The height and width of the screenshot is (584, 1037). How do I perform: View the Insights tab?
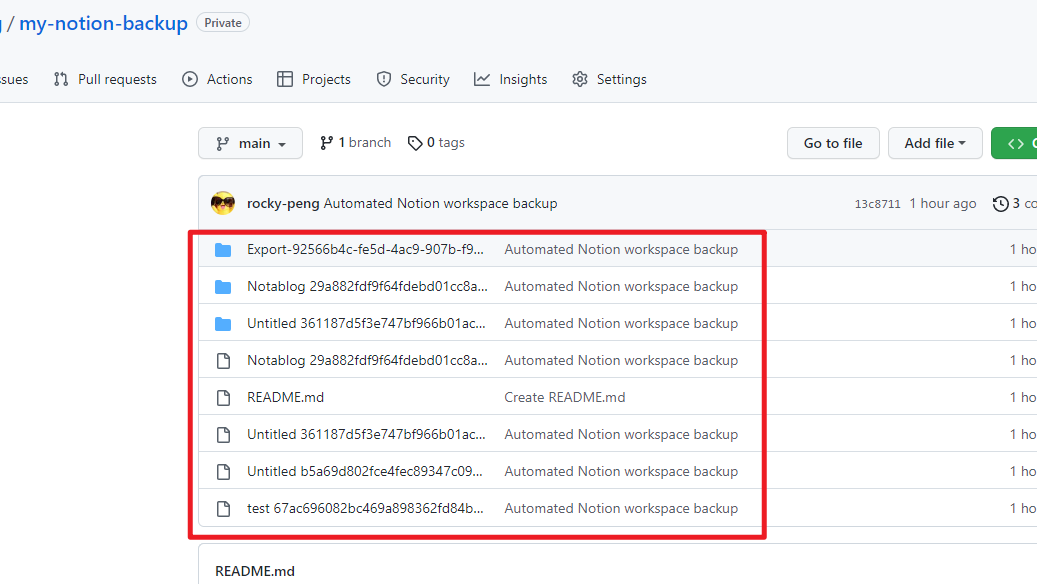click(x=511, y=79)
